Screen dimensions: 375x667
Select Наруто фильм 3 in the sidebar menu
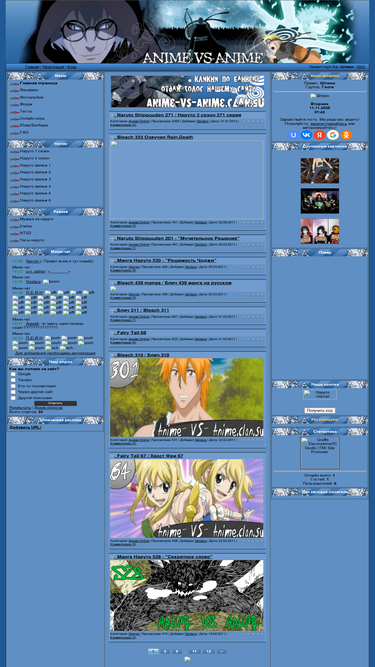click(x=35, y=179)
